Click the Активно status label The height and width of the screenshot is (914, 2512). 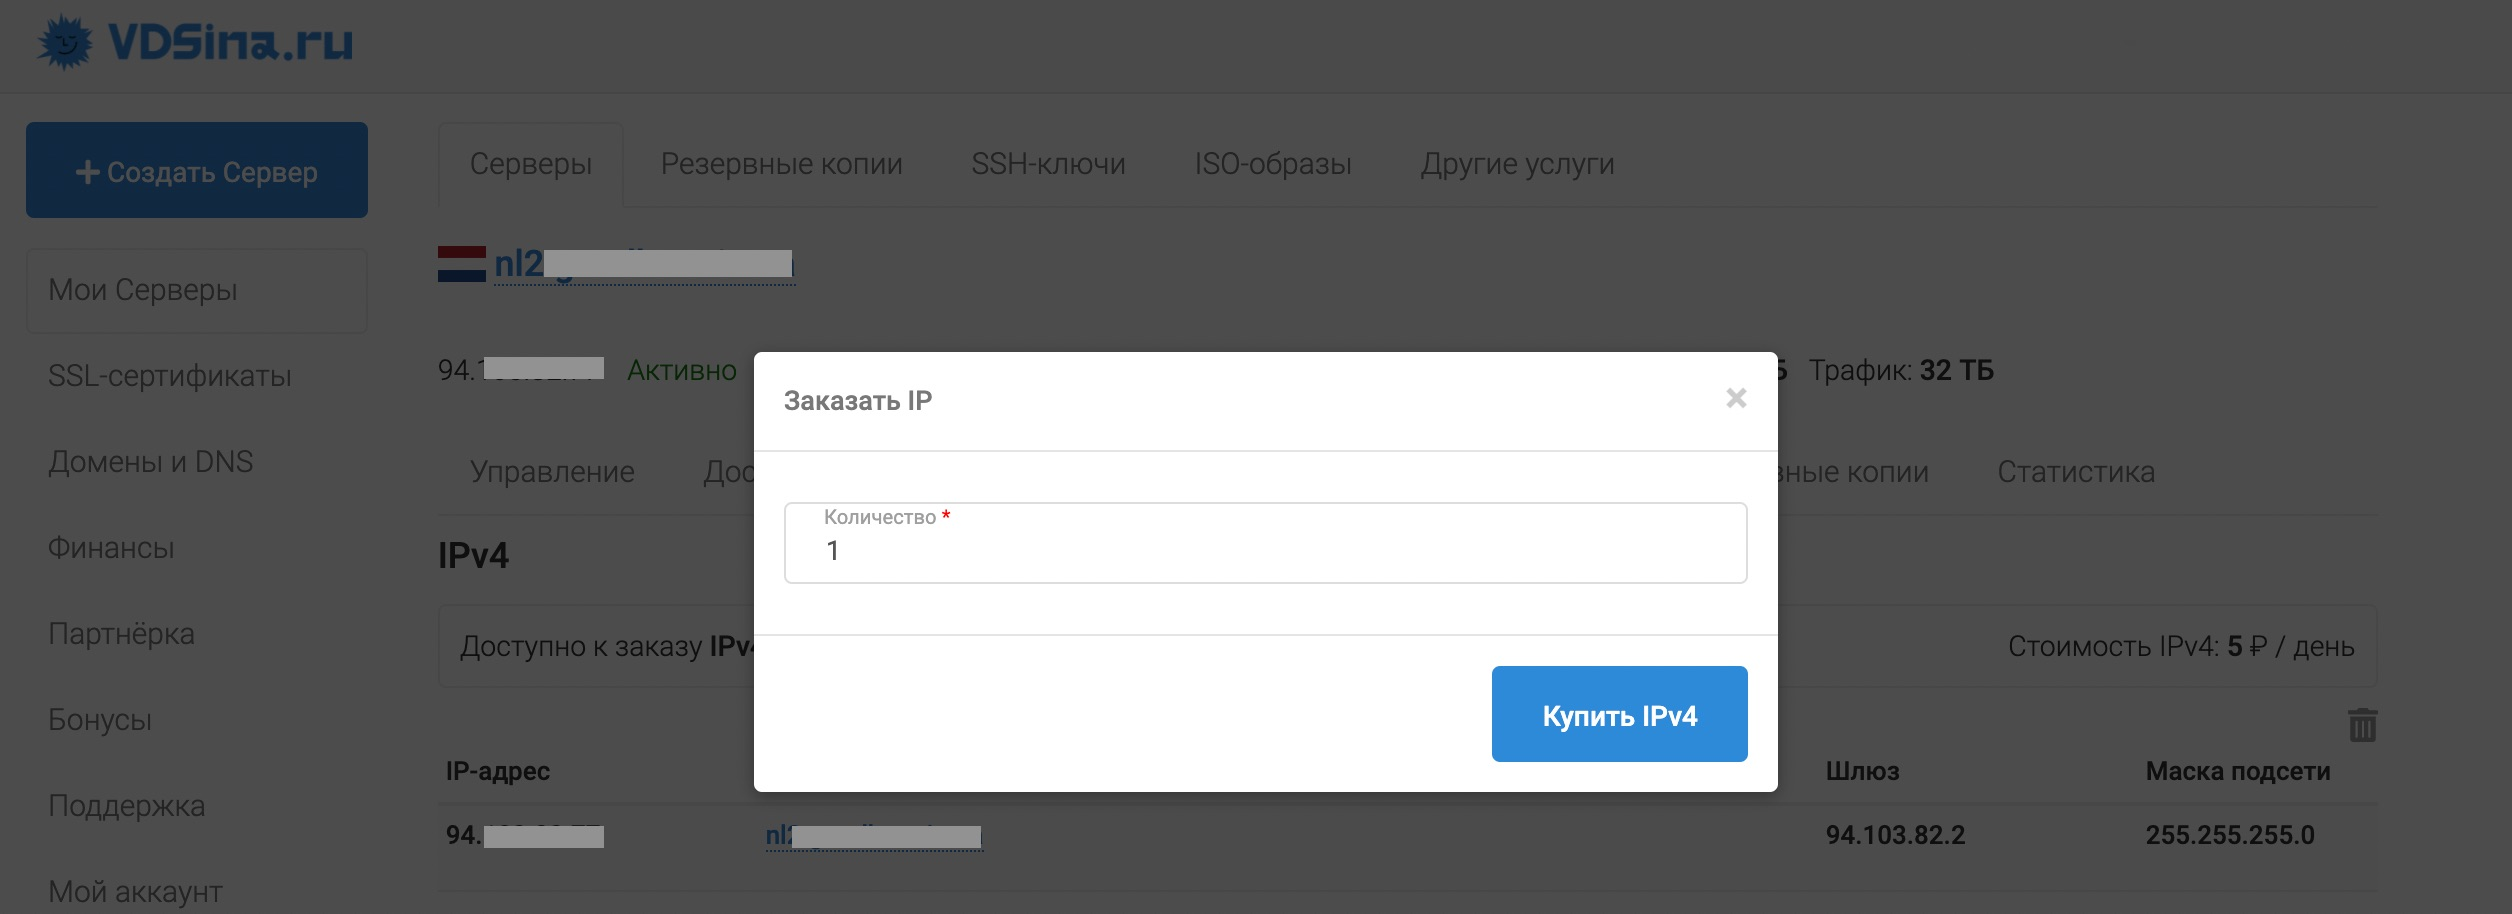682,371
